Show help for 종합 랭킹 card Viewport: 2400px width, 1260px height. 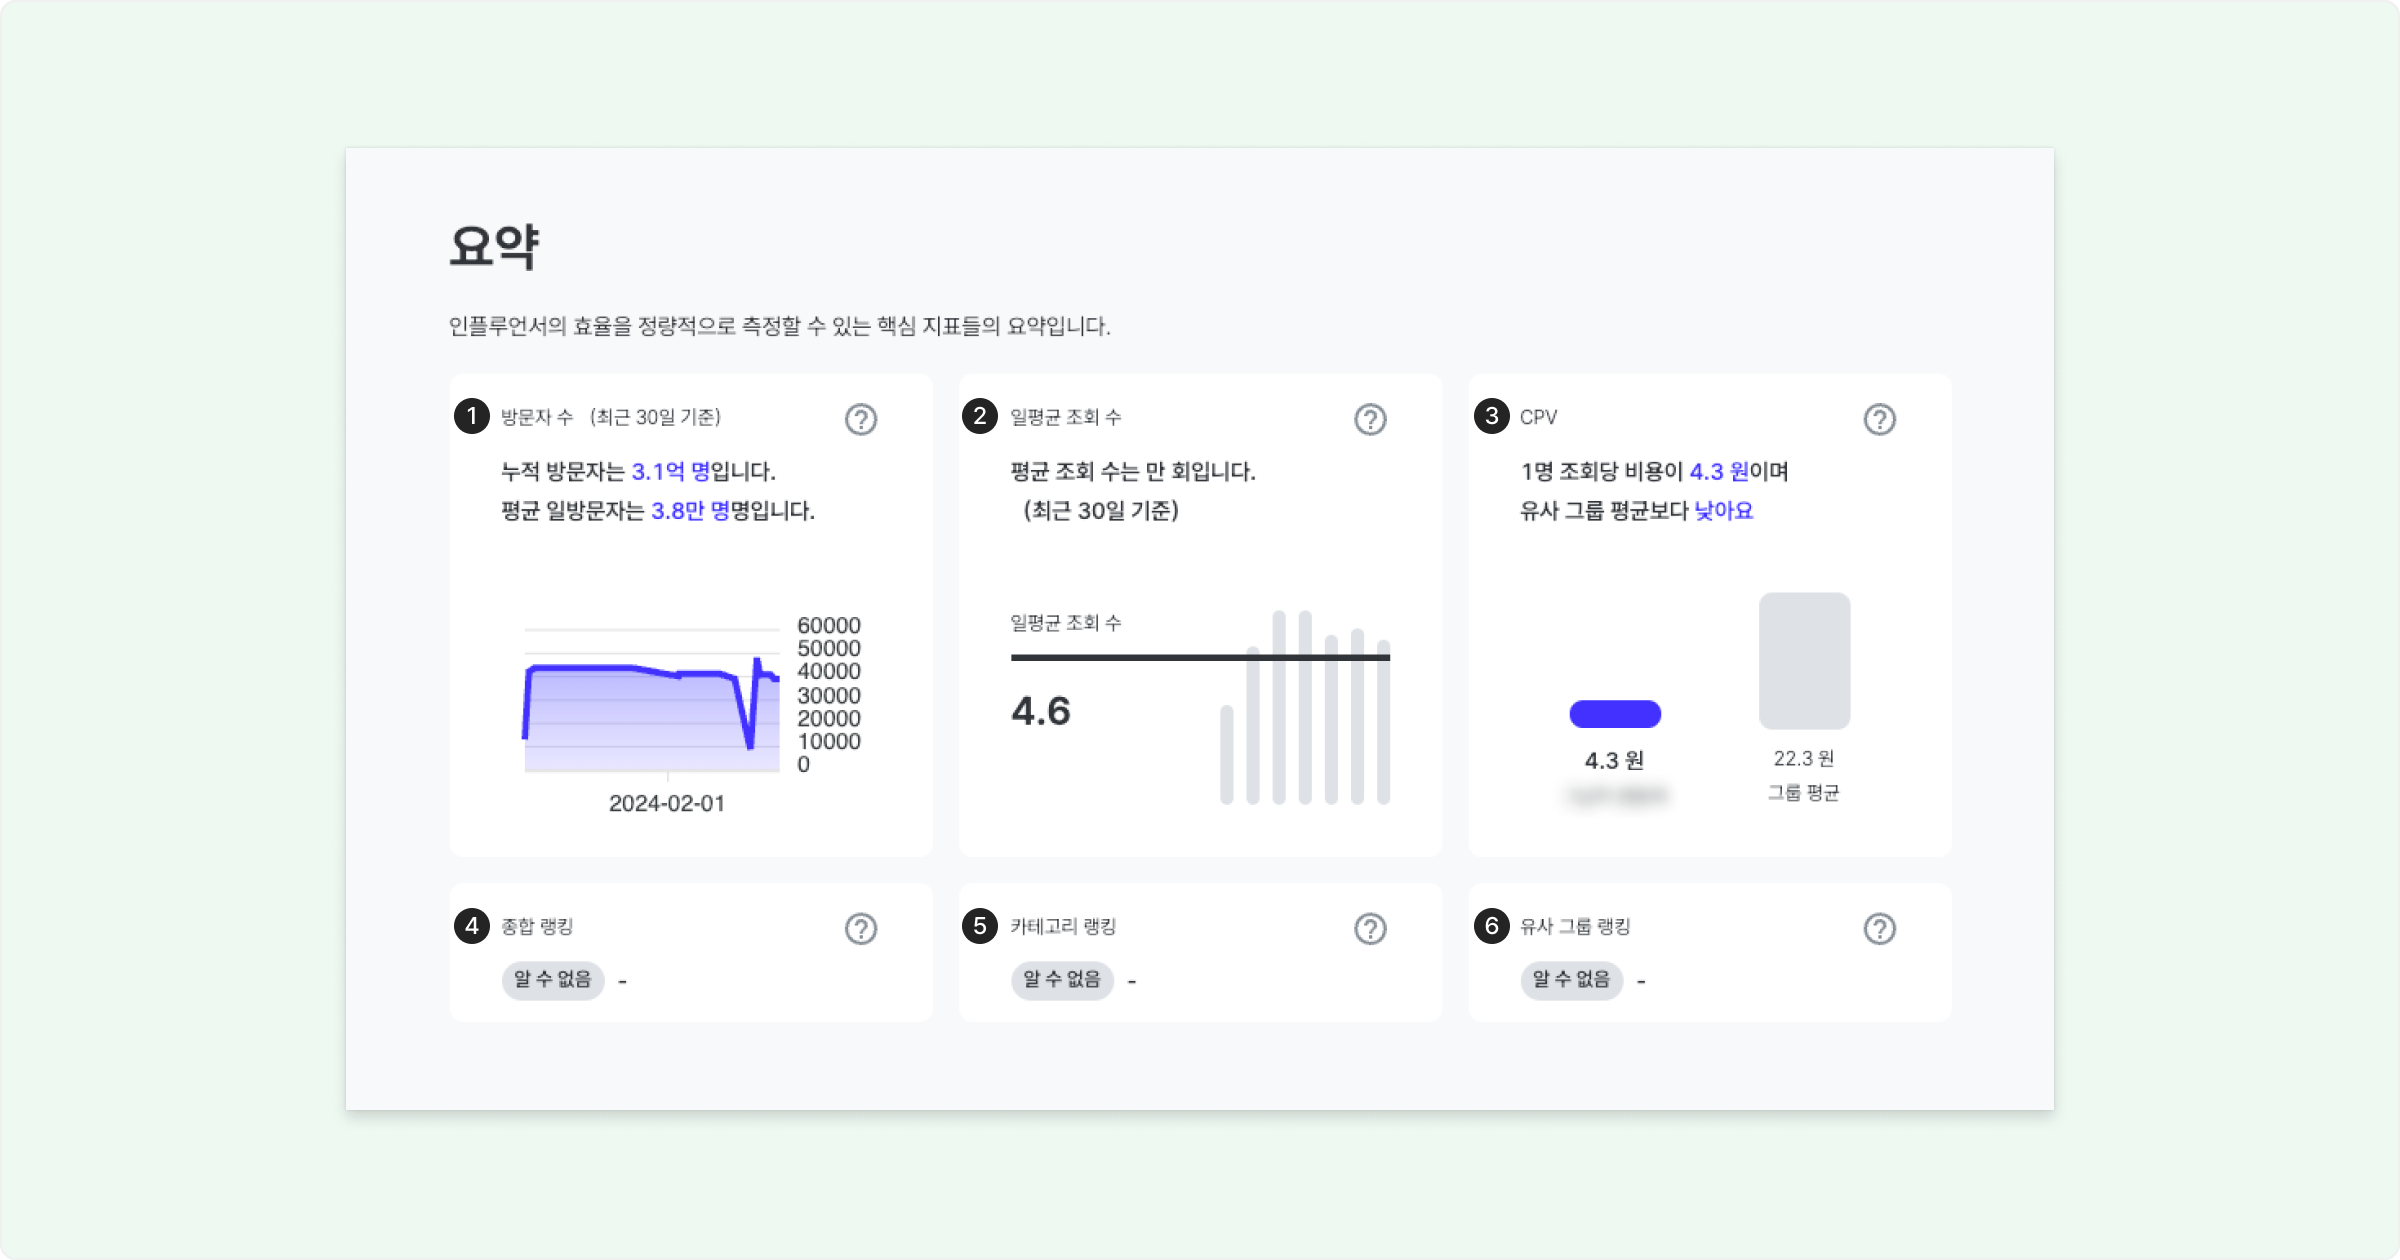click(860, 928)
